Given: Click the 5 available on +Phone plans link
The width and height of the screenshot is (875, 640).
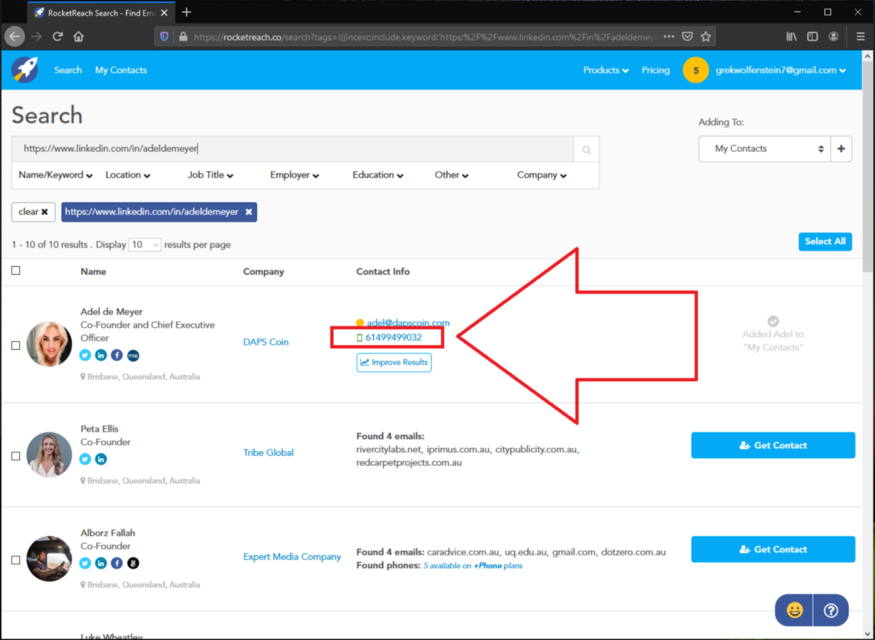Looking at the screenshot, I should point(473,566).
